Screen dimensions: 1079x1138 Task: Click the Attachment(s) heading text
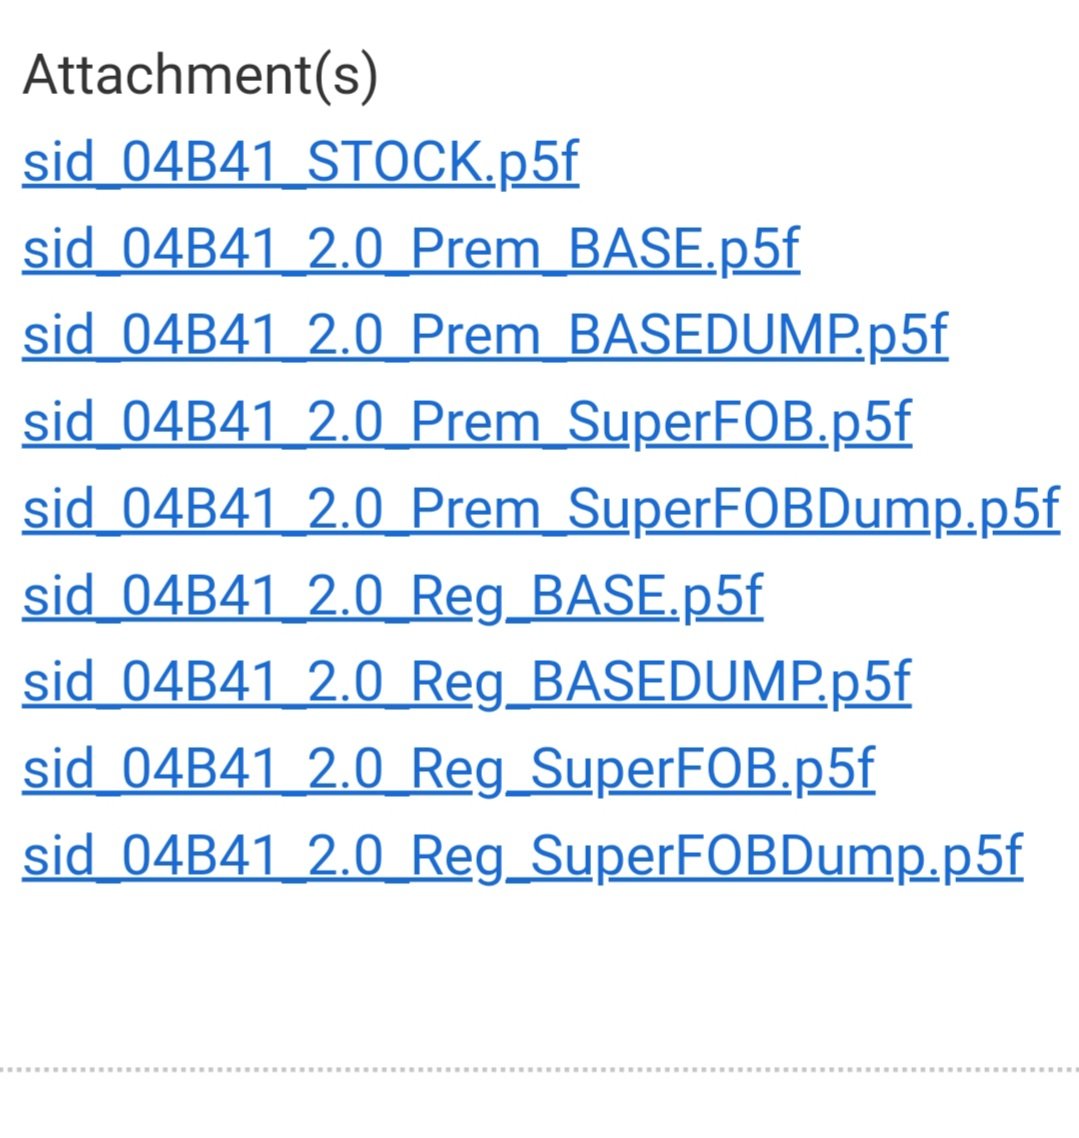(x=200, y=75)
